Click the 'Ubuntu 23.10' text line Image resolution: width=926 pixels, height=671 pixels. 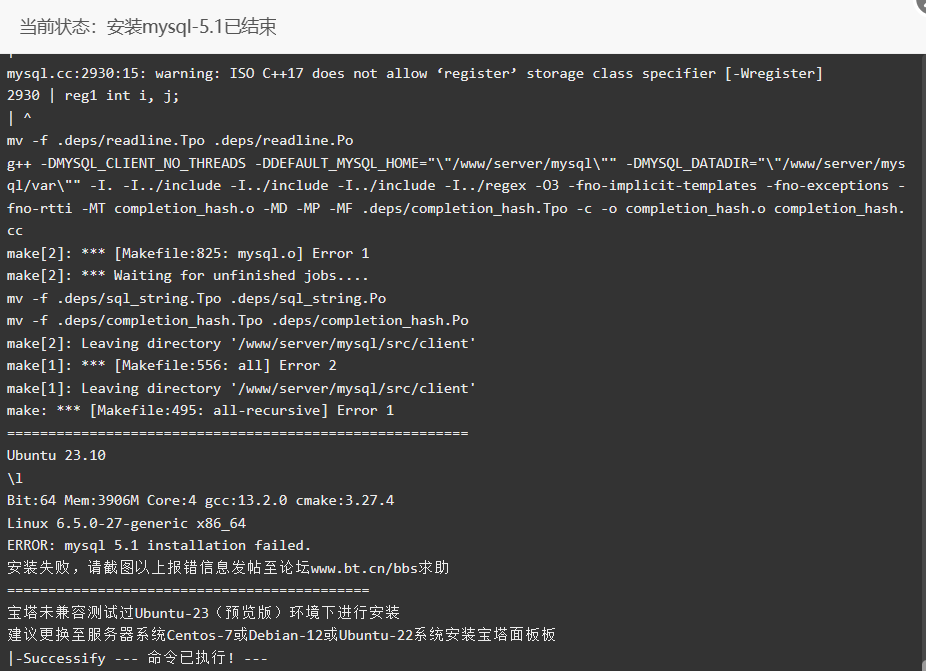coord(56,455)
